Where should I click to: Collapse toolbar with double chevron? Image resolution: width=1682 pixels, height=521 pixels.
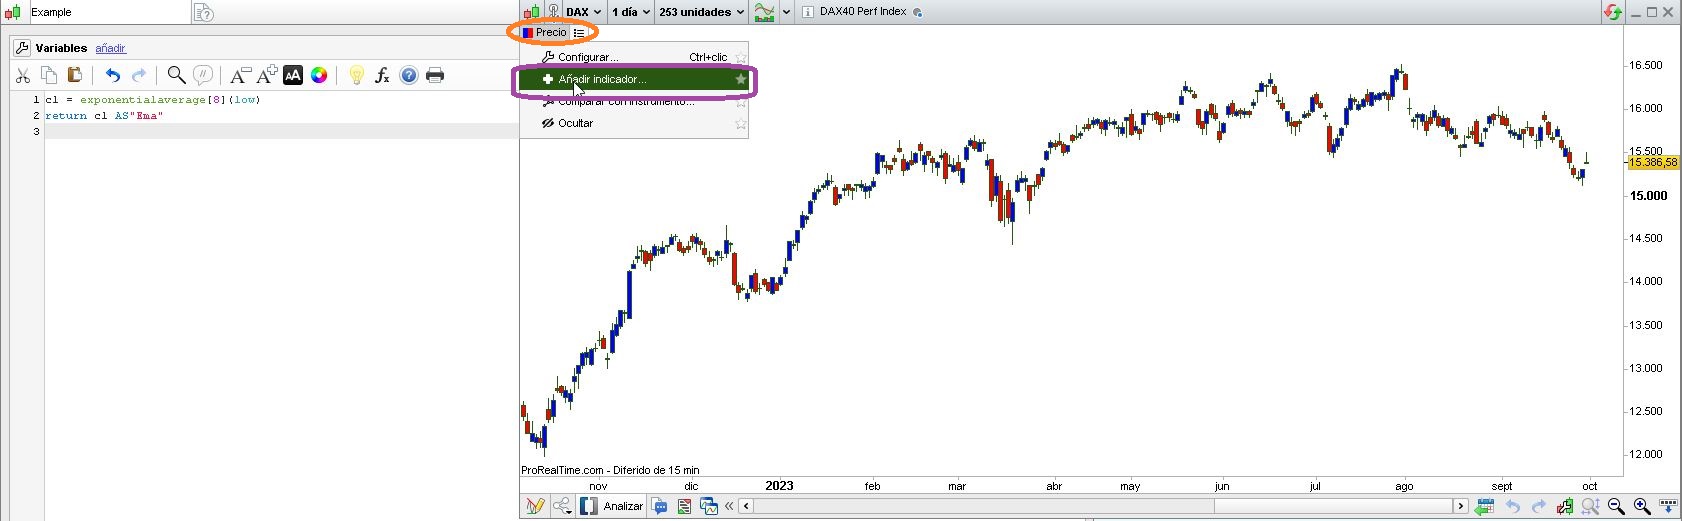729,506
